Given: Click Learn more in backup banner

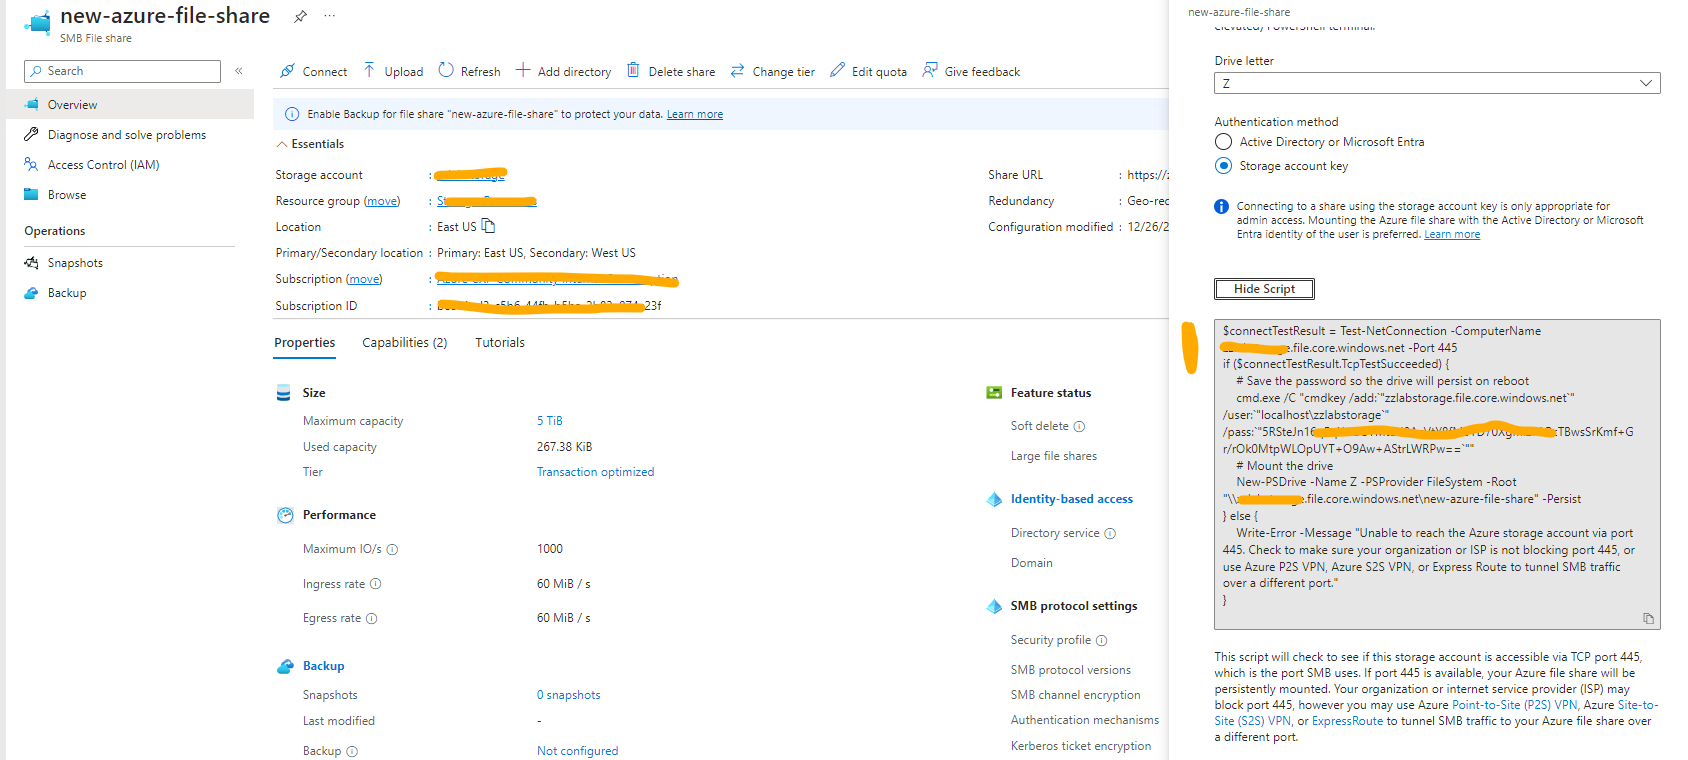Looking at the screenshot, I should (695, 114).
